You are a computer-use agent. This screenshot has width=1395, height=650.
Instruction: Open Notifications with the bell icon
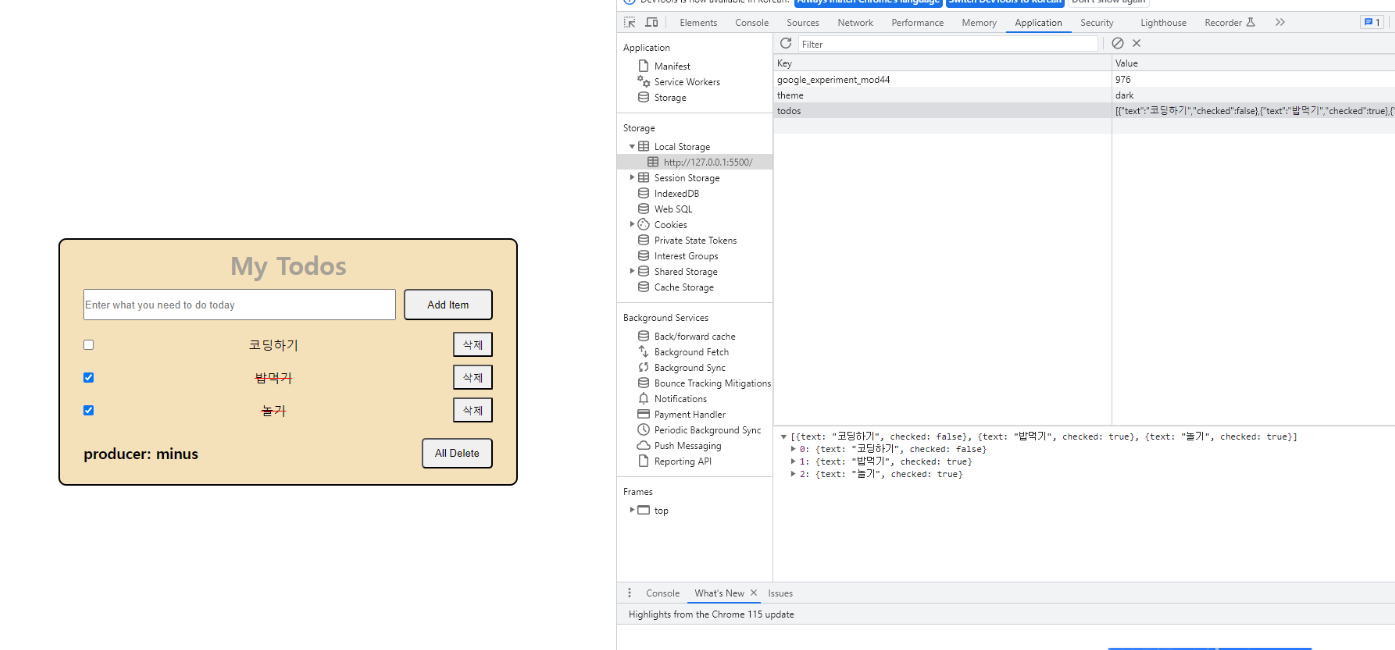tap(680, 399)
